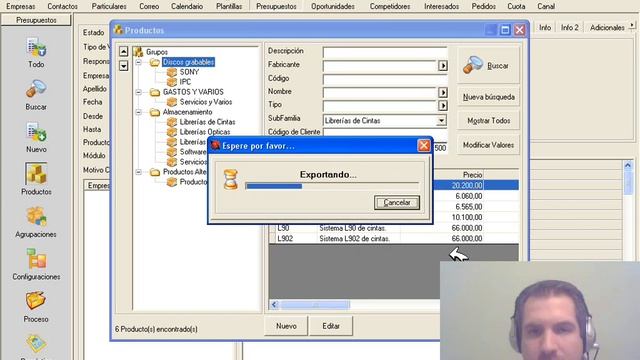Open the Pedidos menu

483,6
